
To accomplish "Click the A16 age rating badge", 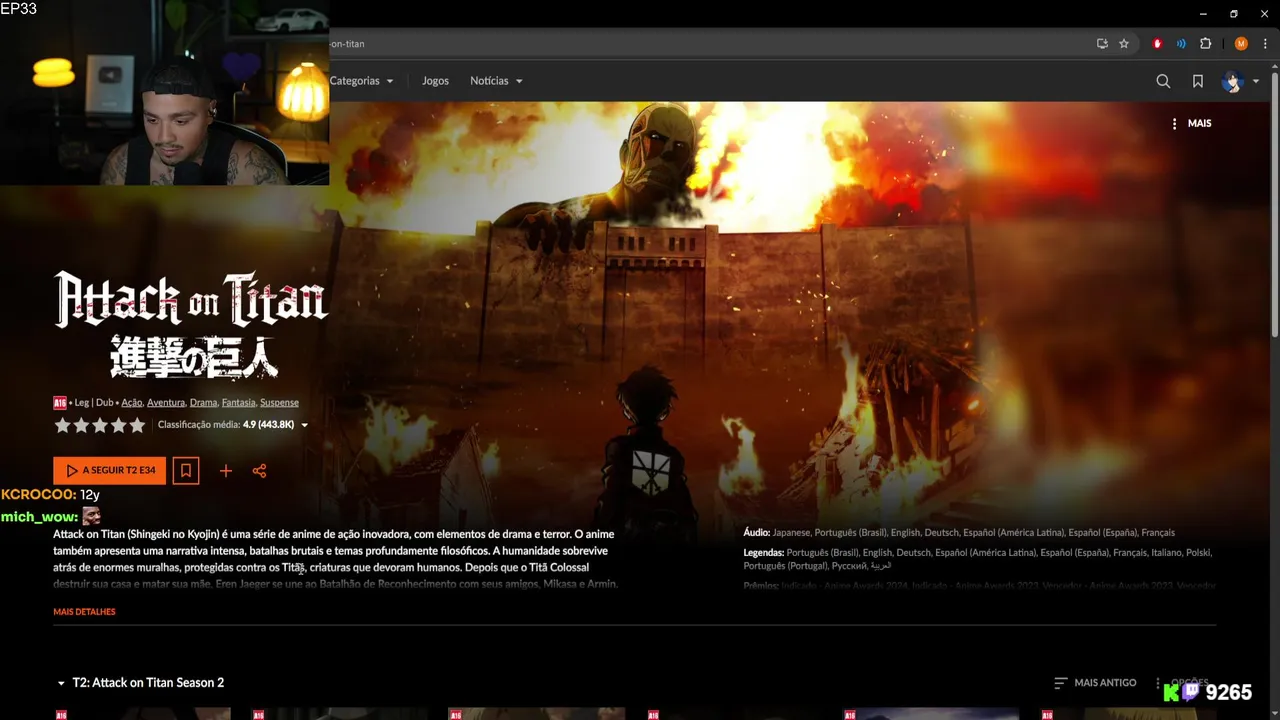I will [60, 402].
